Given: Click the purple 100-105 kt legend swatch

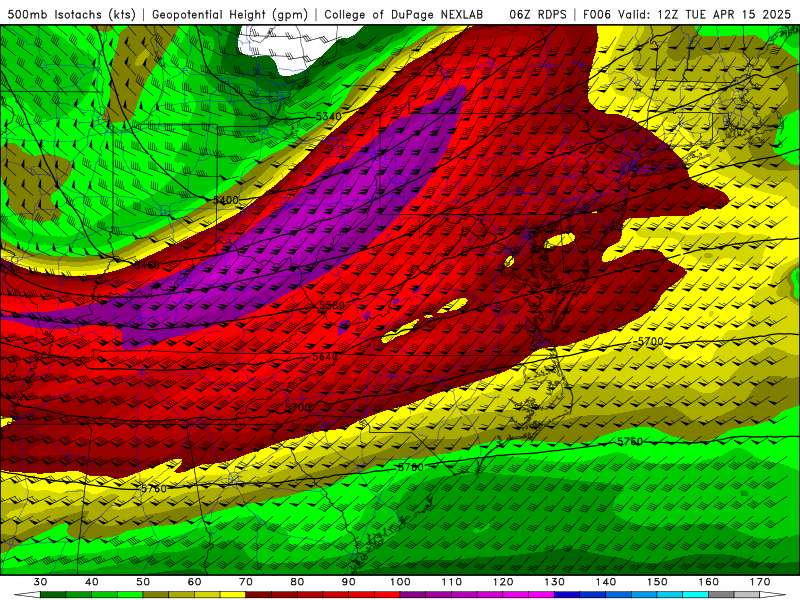Looking at the screenshot, I should [x=413, y=595].
